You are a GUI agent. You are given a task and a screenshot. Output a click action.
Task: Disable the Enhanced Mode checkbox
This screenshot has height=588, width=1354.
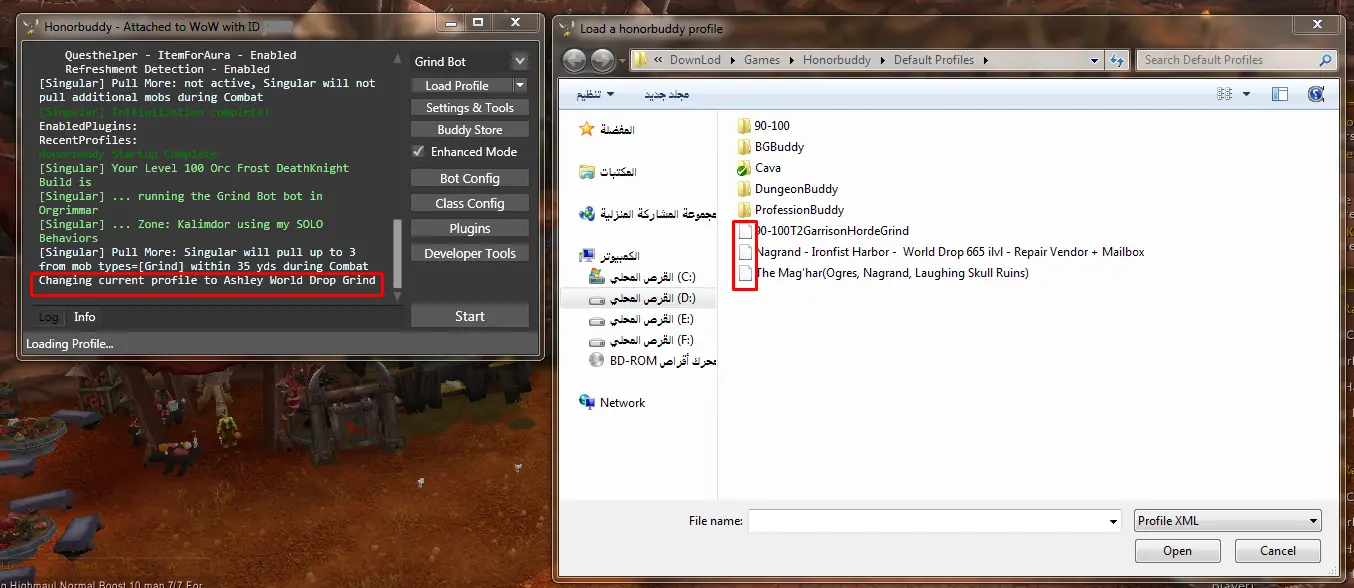[x=419, y=152]
